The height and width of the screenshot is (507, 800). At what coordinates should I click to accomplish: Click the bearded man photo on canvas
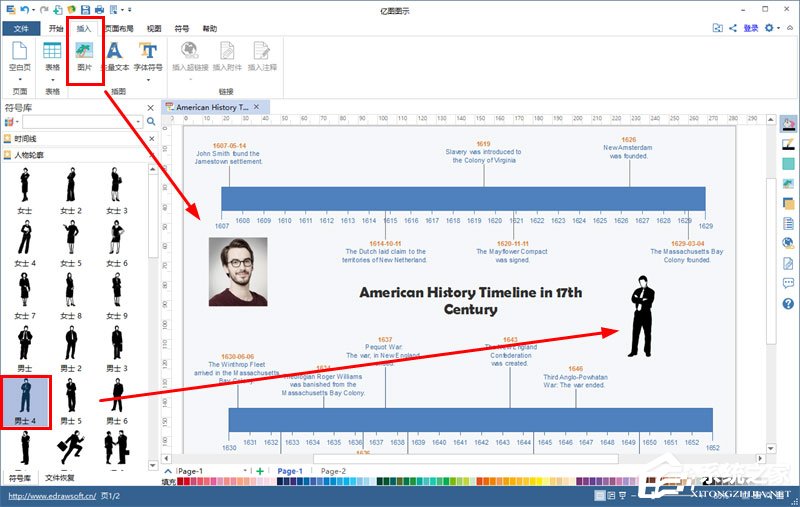(238, 272)
